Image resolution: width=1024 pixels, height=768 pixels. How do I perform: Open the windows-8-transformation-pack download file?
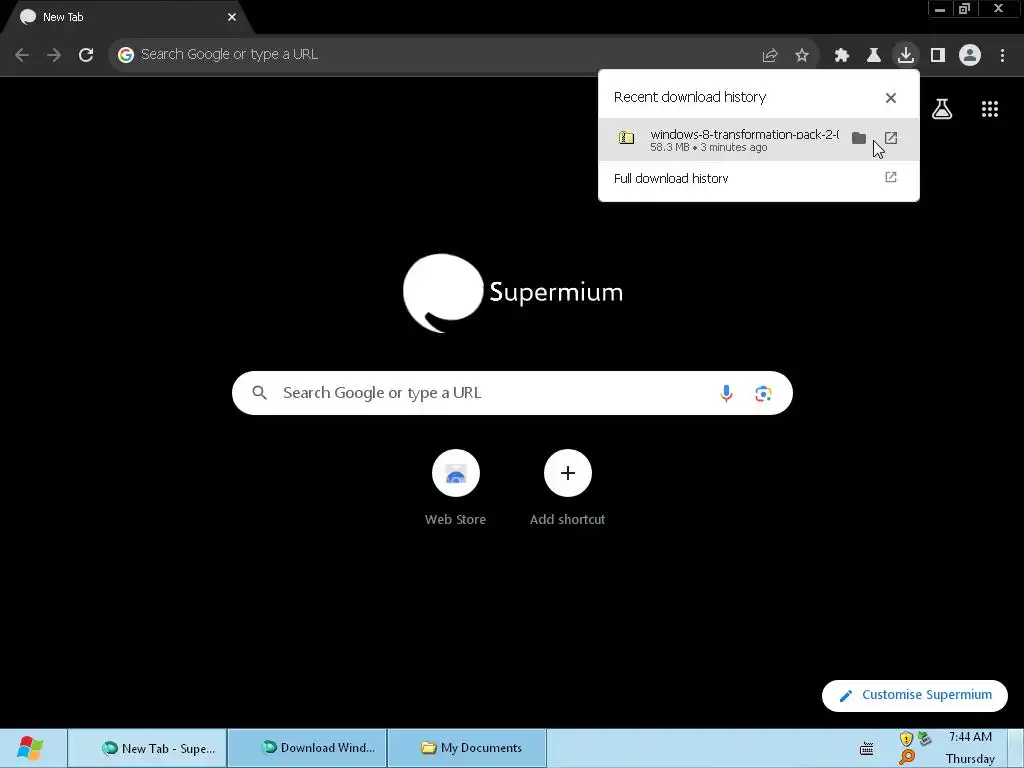(x=891, y=138)
